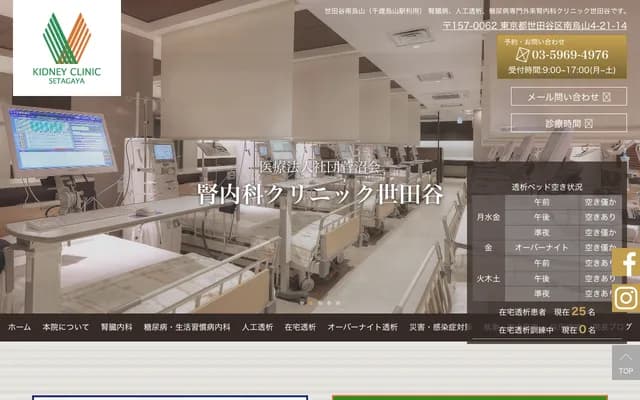Click the header description text 世田谷南烏山
The width and height of the screenshot is (640, 400).
point(476,11)
